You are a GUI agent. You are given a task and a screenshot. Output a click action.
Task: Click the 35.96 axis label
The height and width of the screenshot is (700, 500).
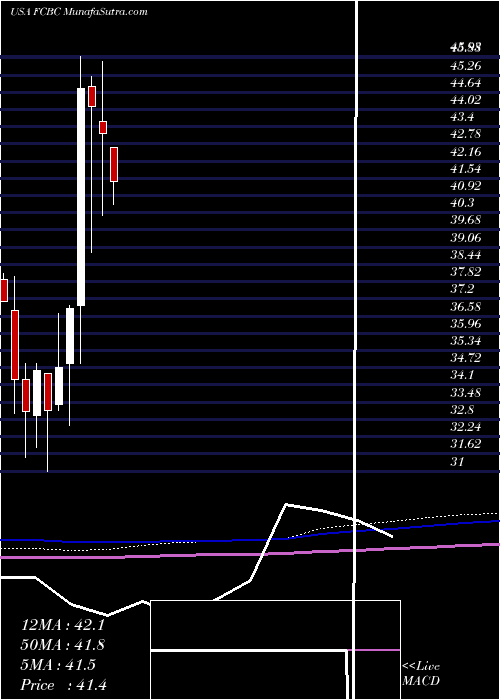coord(466,324)
